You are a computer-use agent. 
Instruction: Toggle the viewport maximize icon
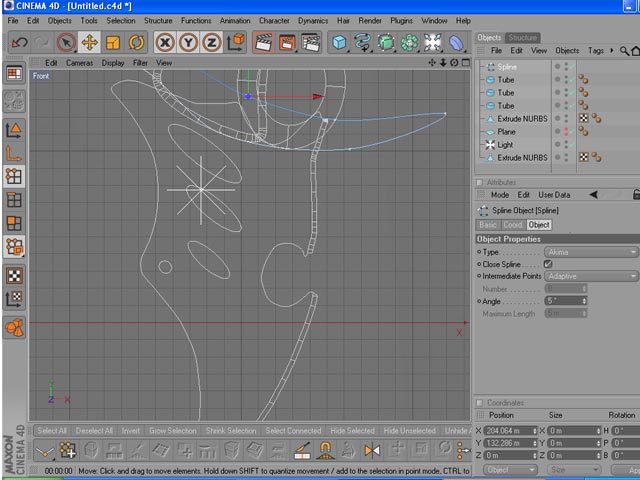[466, 62]
